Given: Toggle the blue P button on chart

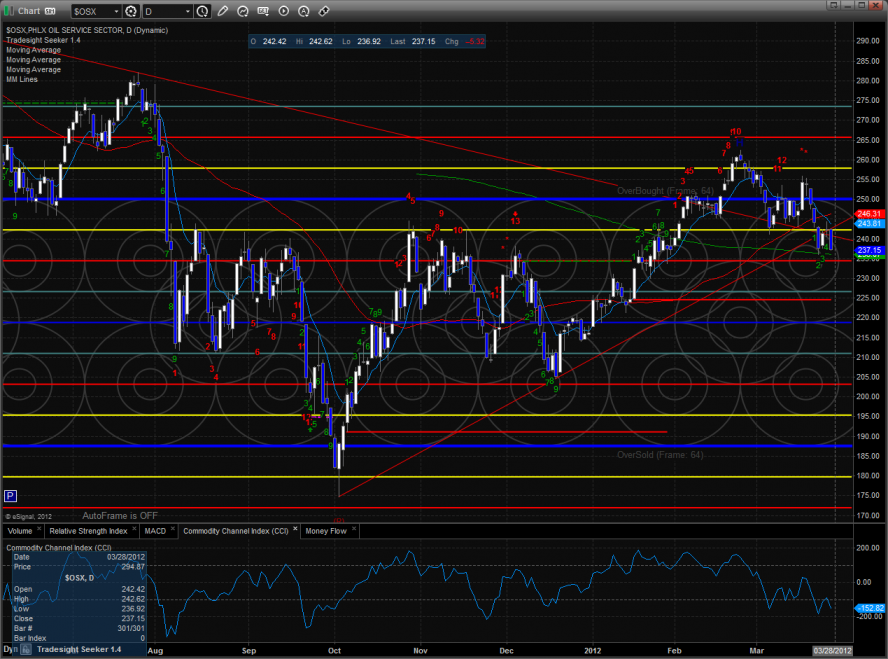Looking at the screenshot, I should (10, 495).
